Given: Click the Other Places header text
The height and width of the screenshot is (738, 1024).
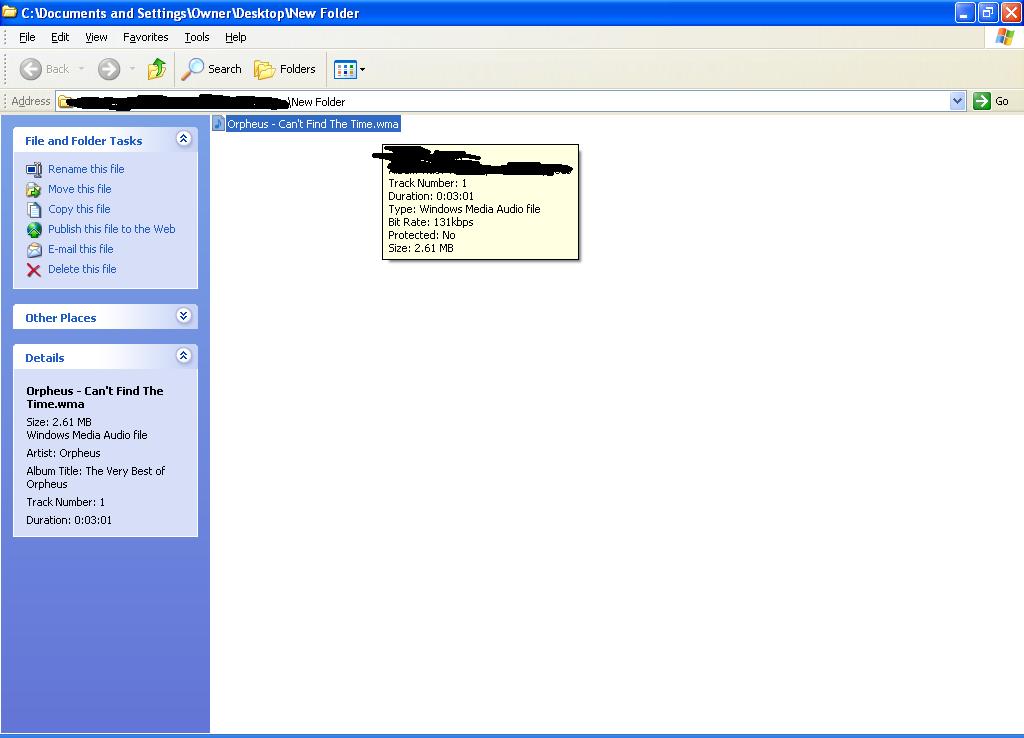Looking at the screenshot, I should 61,318.
